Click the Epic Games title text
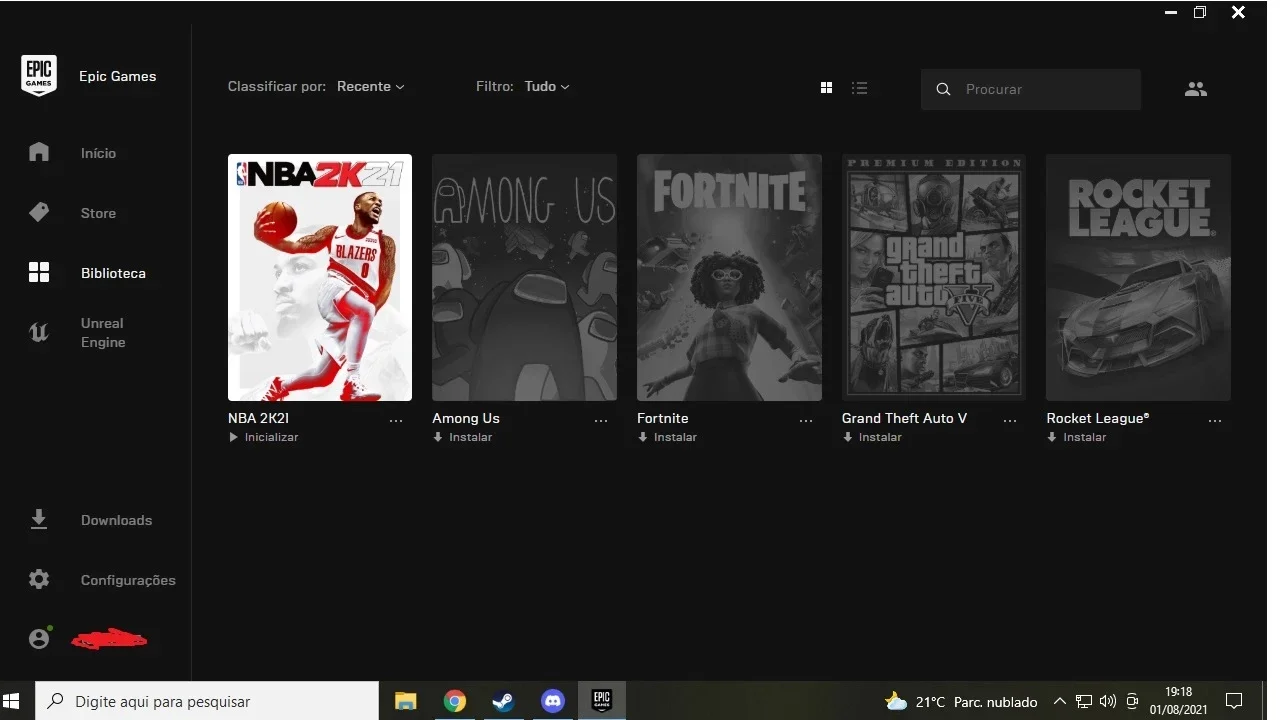This screenshot has height=720, width=1280. pyautogui.click(x=118, y=76)
